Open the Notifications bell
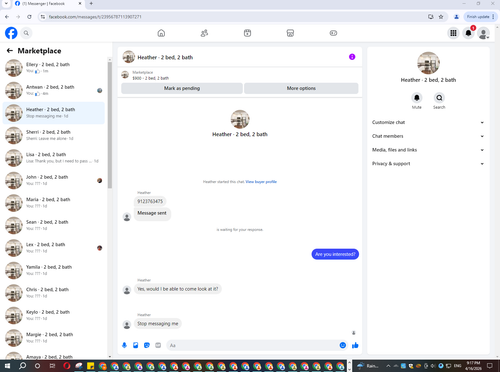Image resolution: width=500 pixels, height=372 pixels. coord(468,33)
